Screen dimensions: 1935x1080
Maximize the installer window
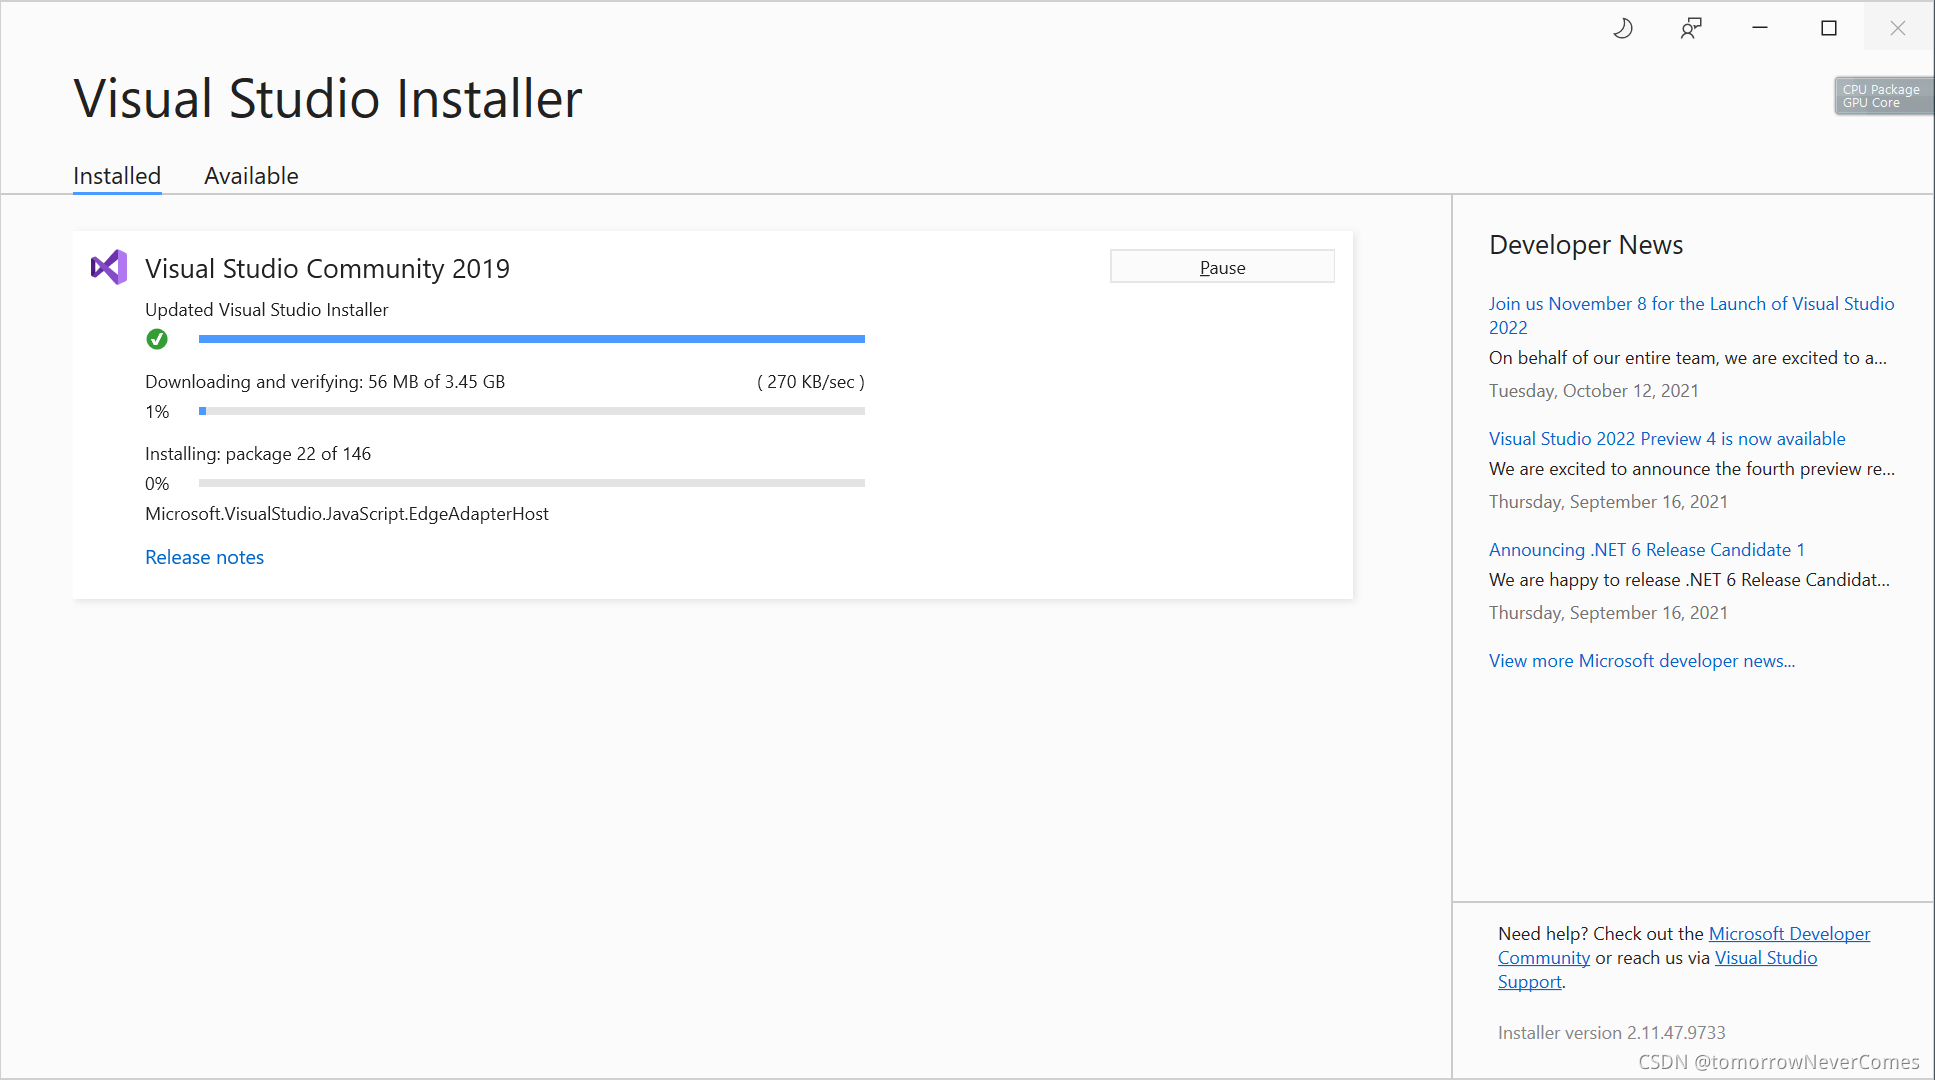[1829, 28]
